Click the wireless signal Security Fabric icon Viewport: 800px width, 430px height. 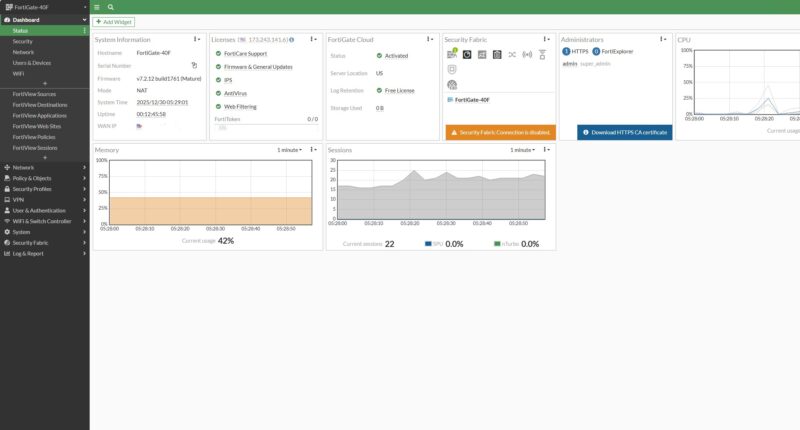[x=527, y=55]
